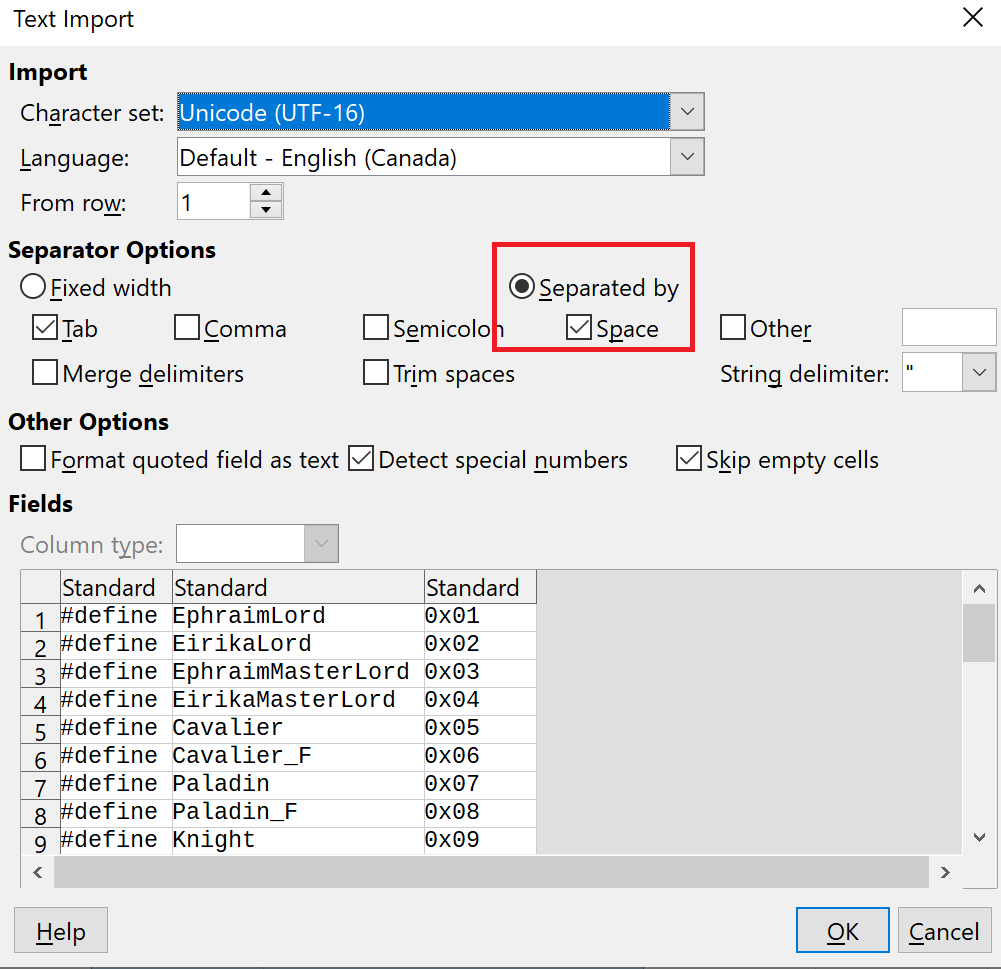Select the second Standard column header
This screenshot has height=969, width=1001.
tap(298, 587)
